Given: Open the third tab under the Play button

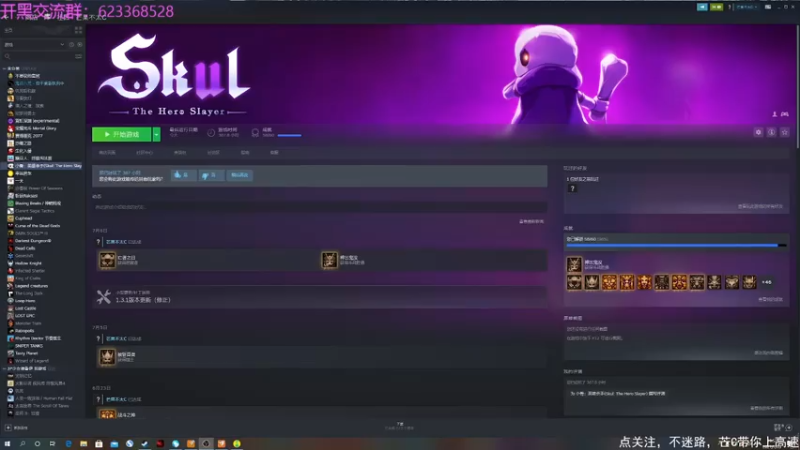Looking at the screenshot, I should click(180, 153).
